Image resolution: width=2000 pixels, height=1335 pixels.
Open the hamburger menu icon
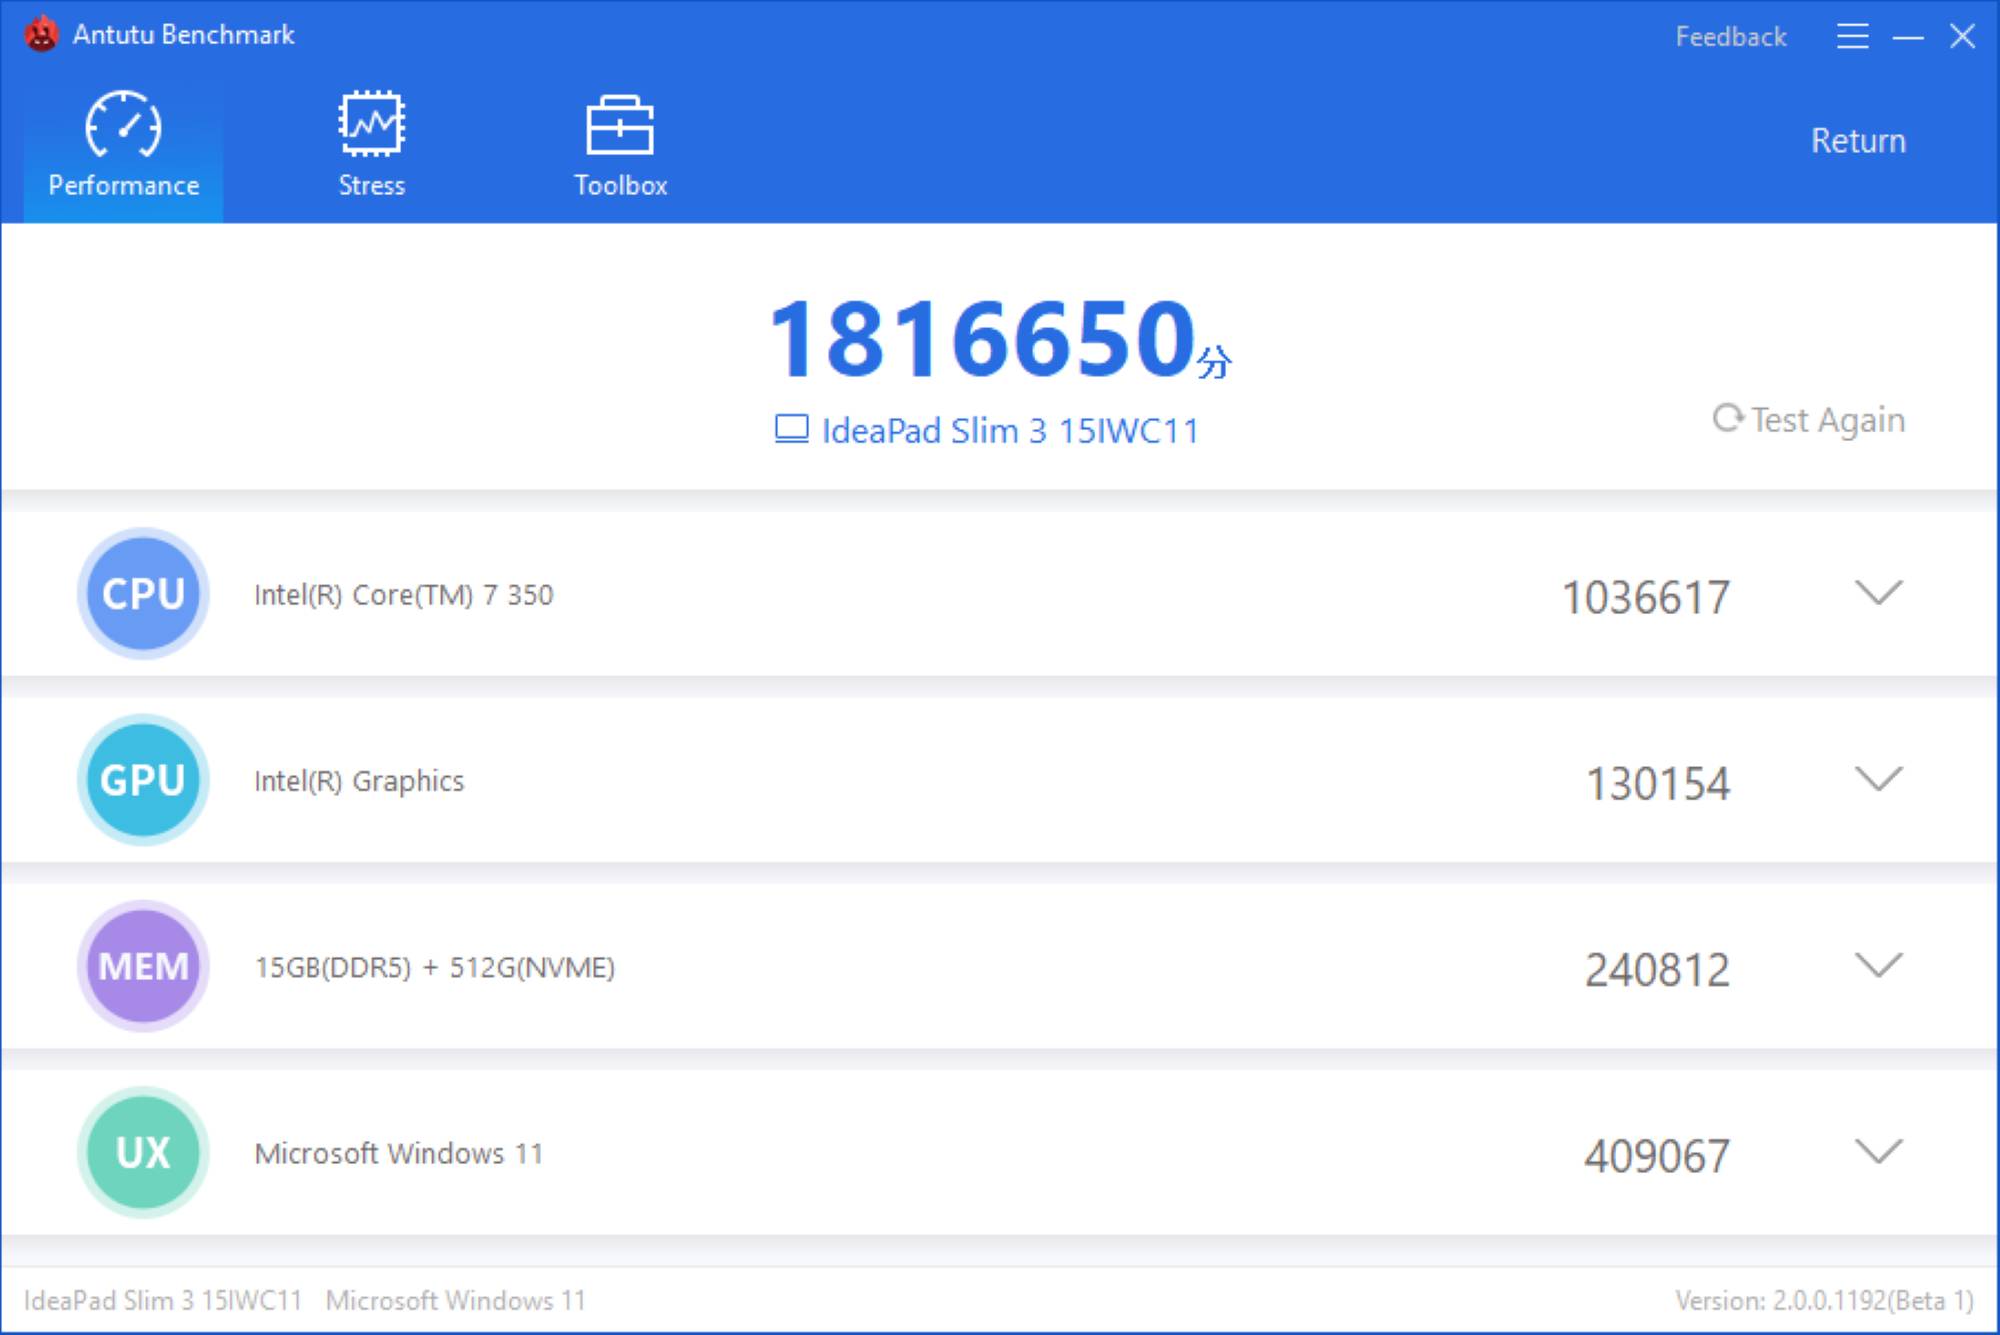1852,37
